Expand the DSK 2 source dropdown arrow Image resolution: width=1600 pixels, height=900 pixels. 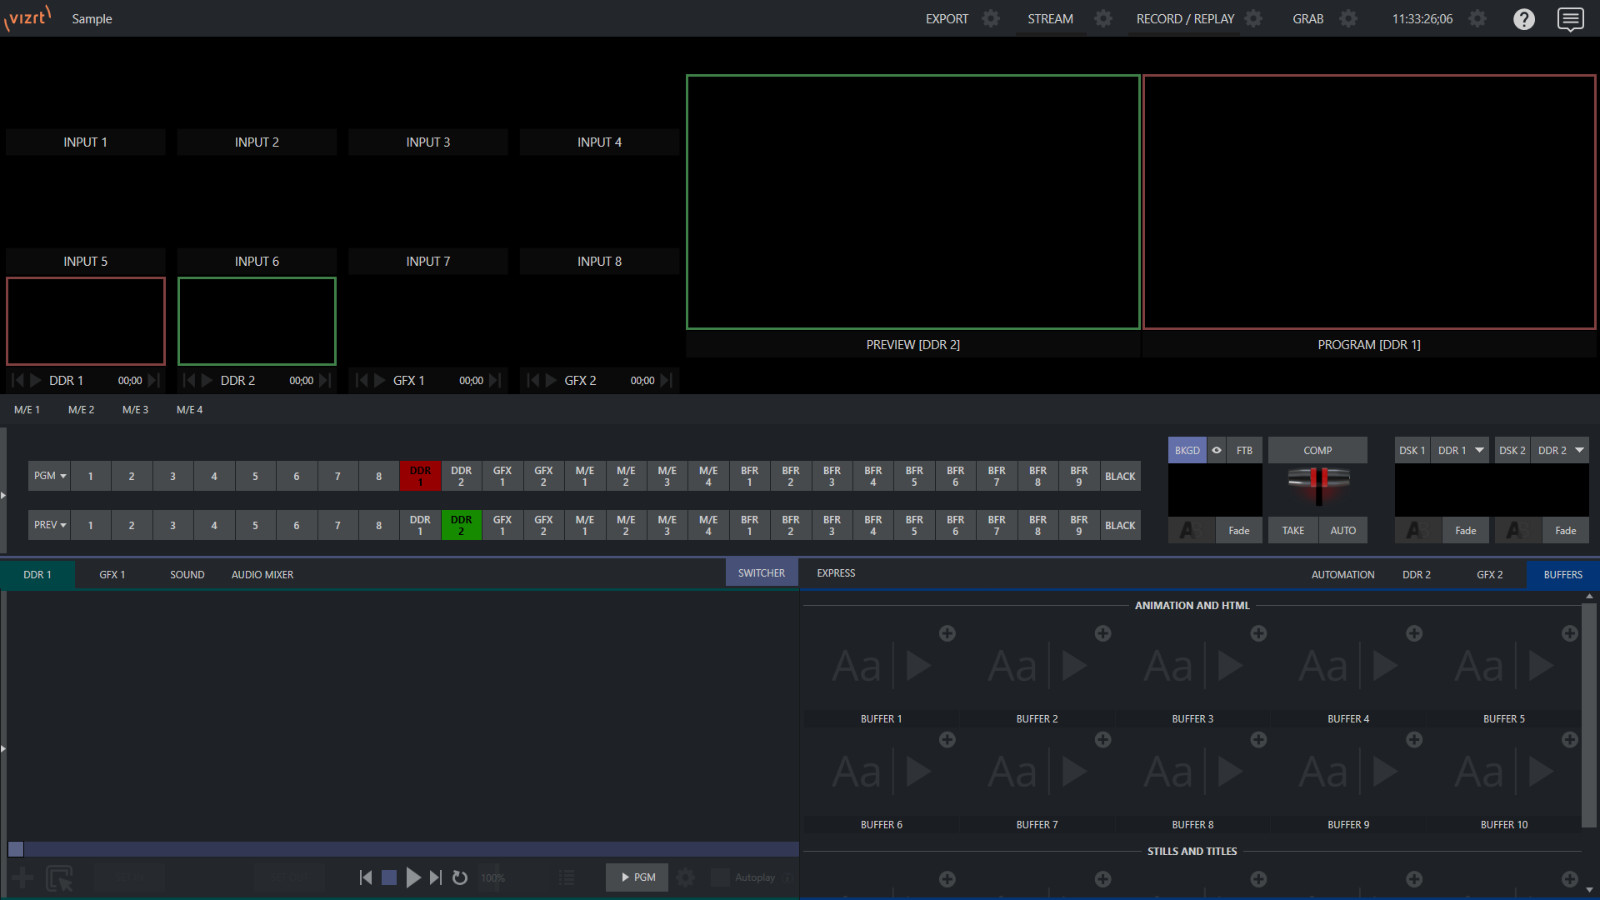tap(1579, 450)
